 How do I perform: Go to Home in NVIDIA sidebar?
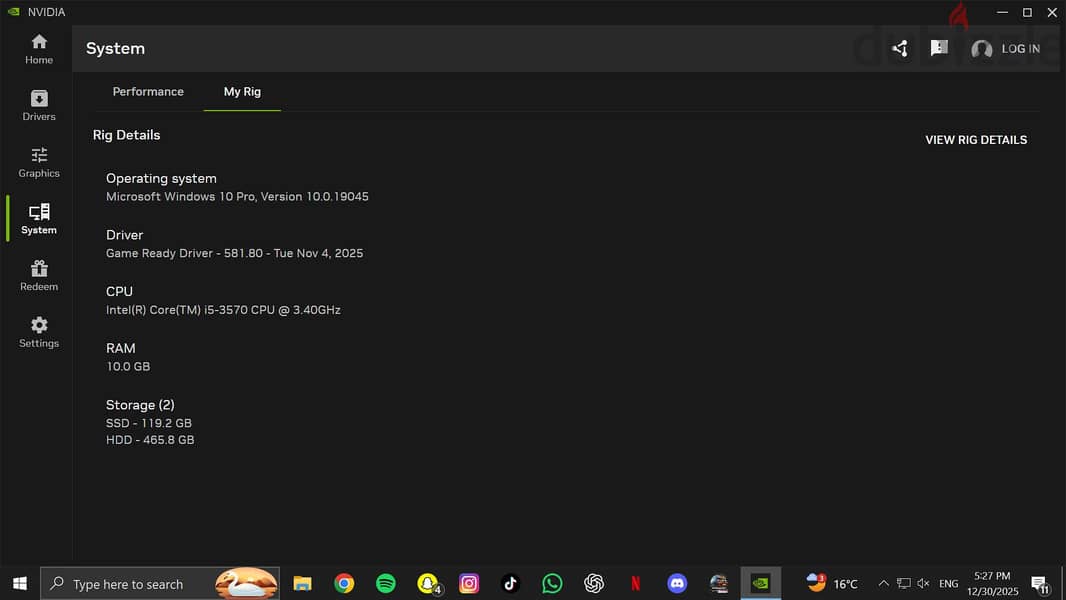39,50
